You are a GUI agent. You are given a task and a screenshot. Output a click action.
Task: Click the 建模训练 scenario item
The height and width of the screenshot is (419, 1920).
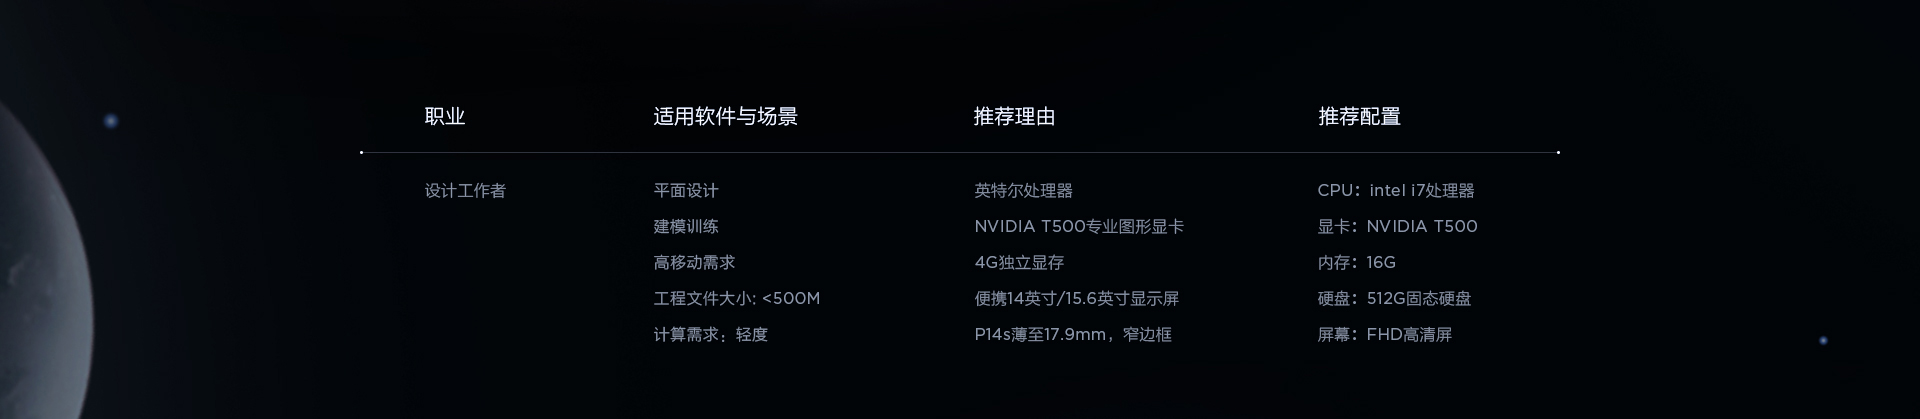[x=686, y=227]
